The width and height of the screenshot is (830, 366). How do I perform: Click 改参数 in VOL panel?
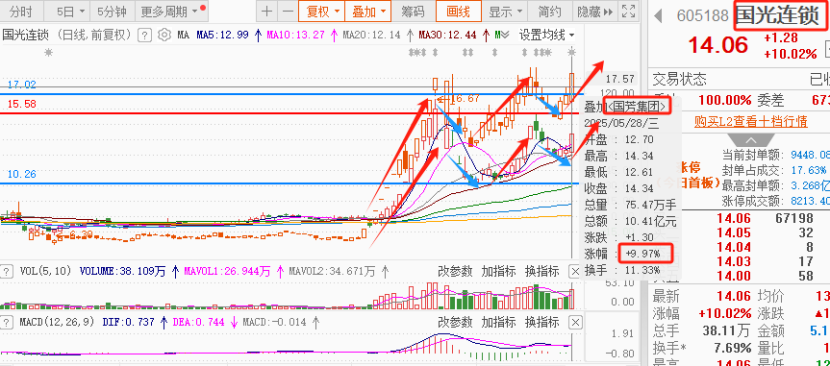click(455, 272)
